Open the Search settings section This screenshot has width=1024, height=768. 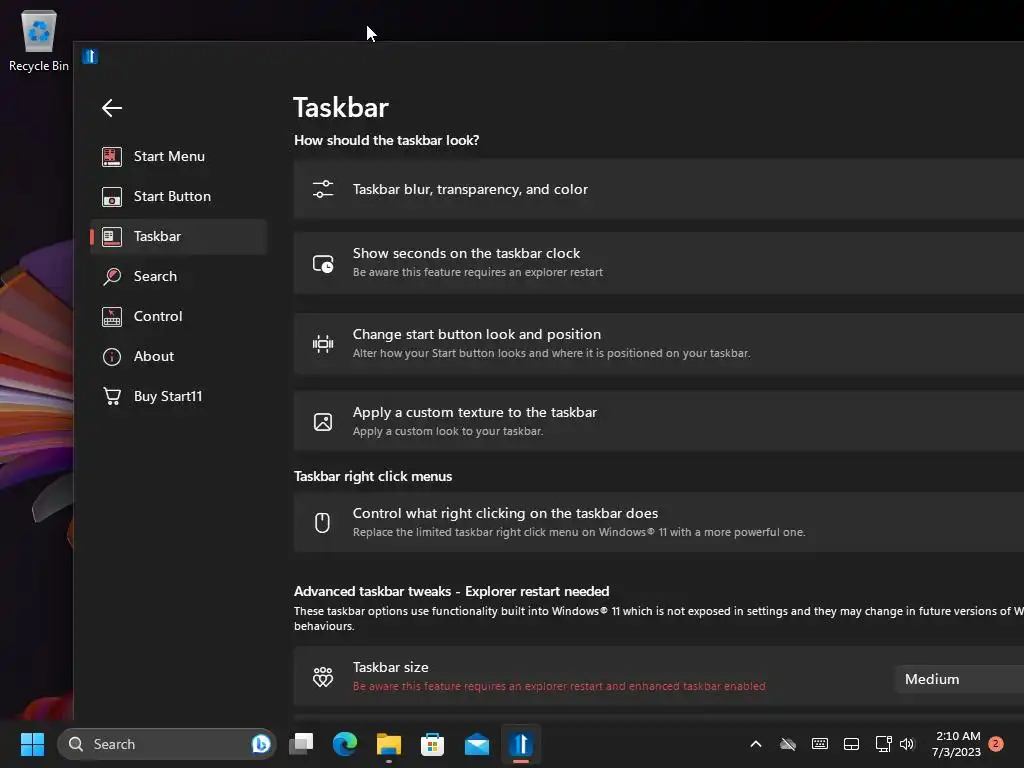coord(178,276)
